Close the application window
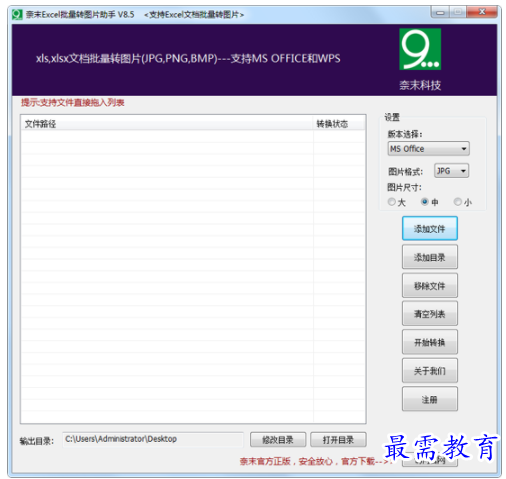Screen dimensions: 506x479 click(482, 12)
